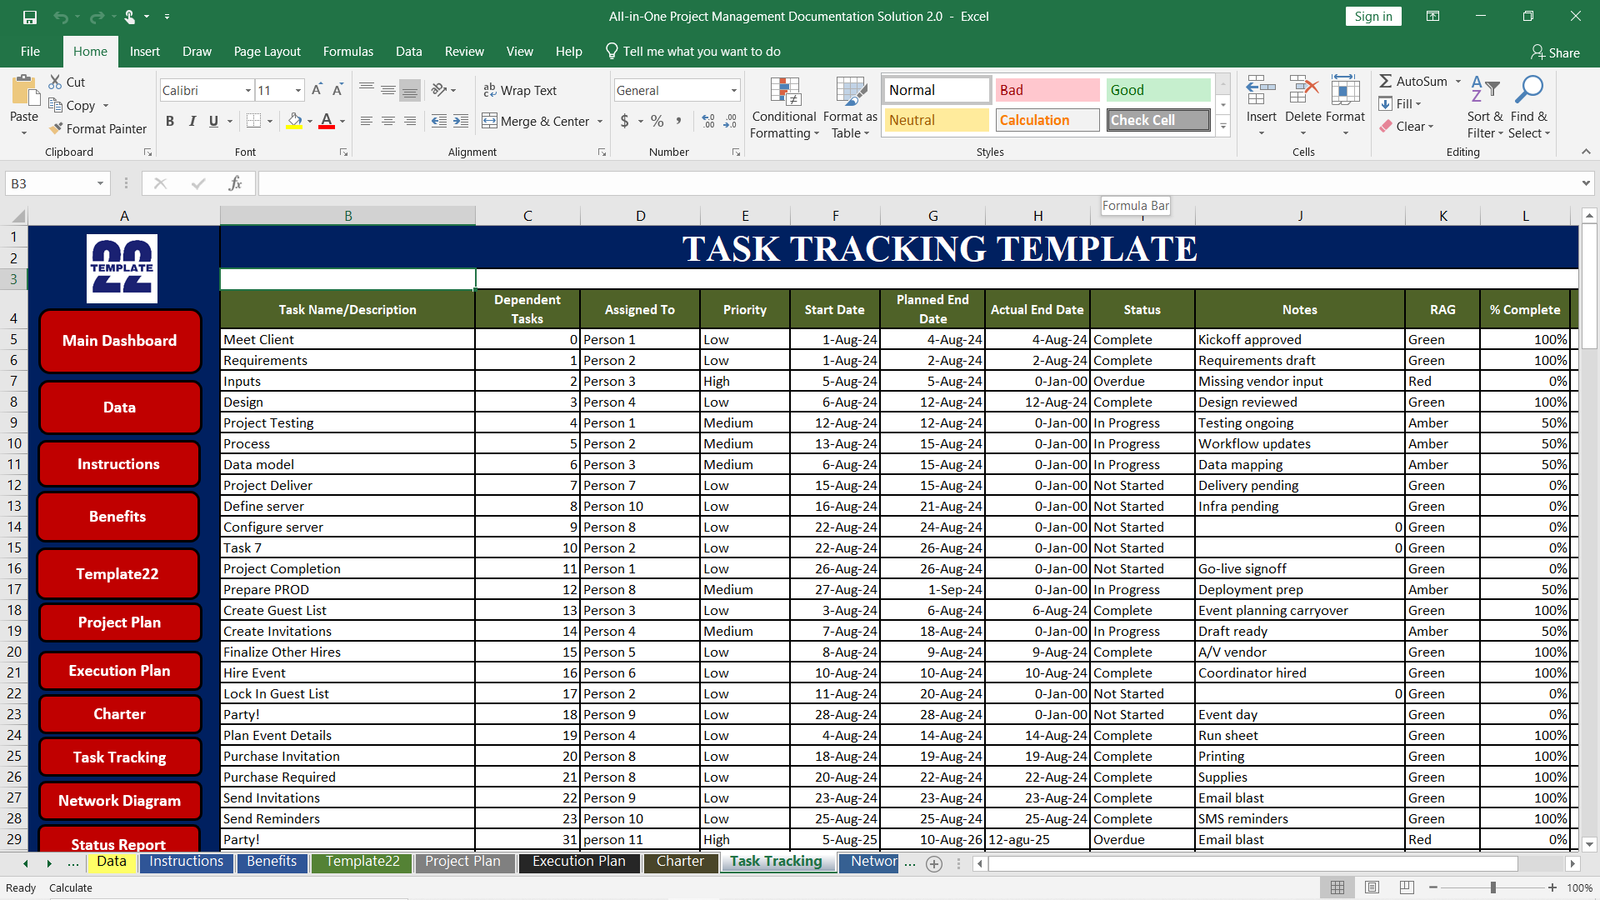Click the Name Box field showing B3
This screenshot has width=1600, height=900.
(50, 184)
